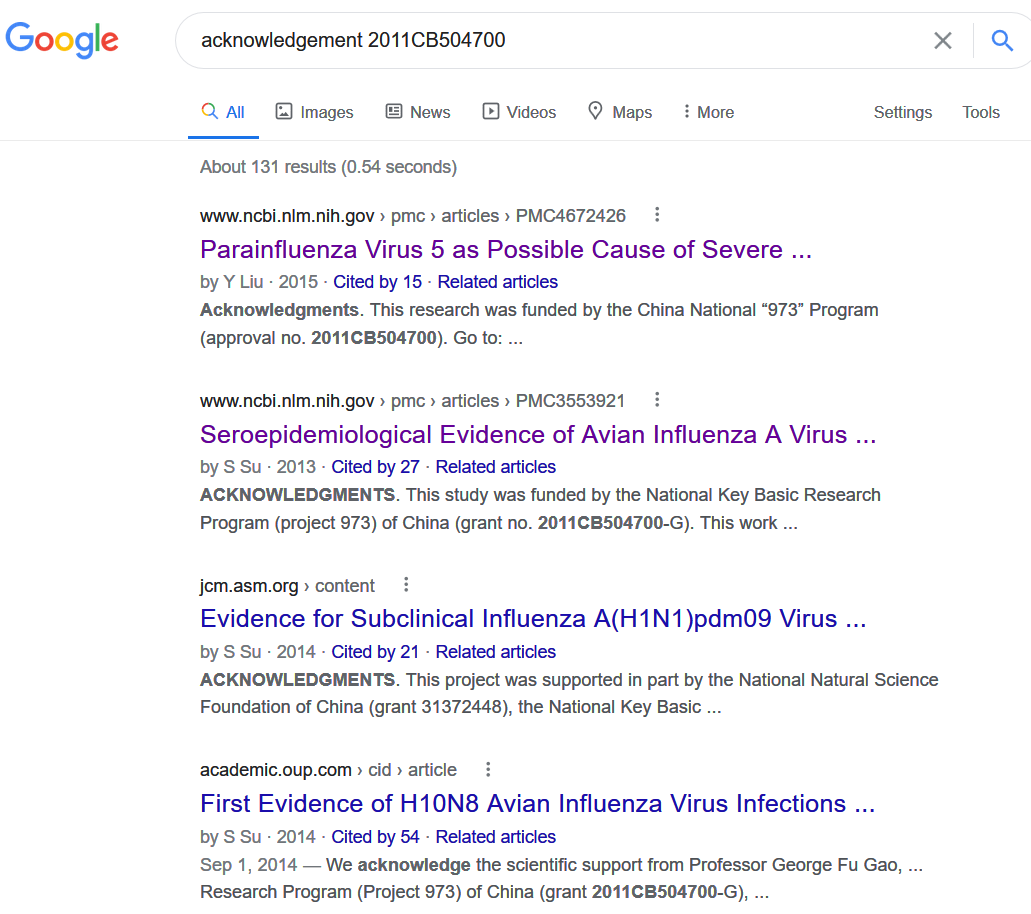Click the PMC4672426 URL breadcrumb
1031x914 pixels.
[x=413, y=216]
